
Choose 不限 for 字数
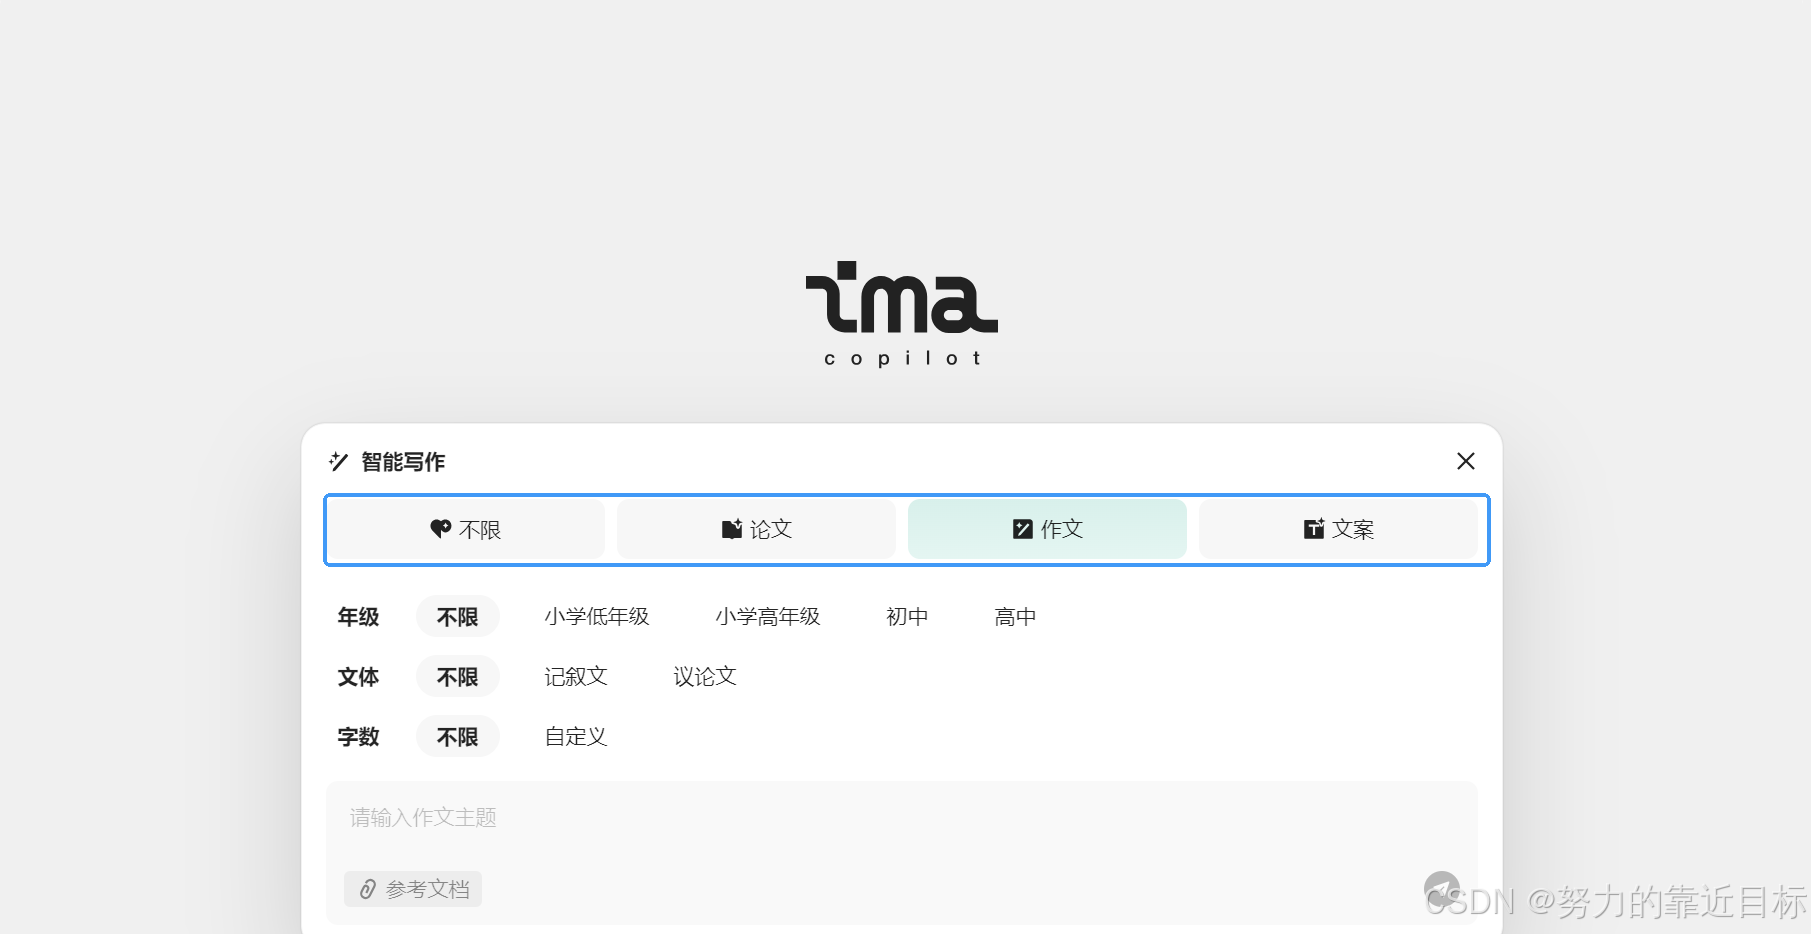click(458, 737)
